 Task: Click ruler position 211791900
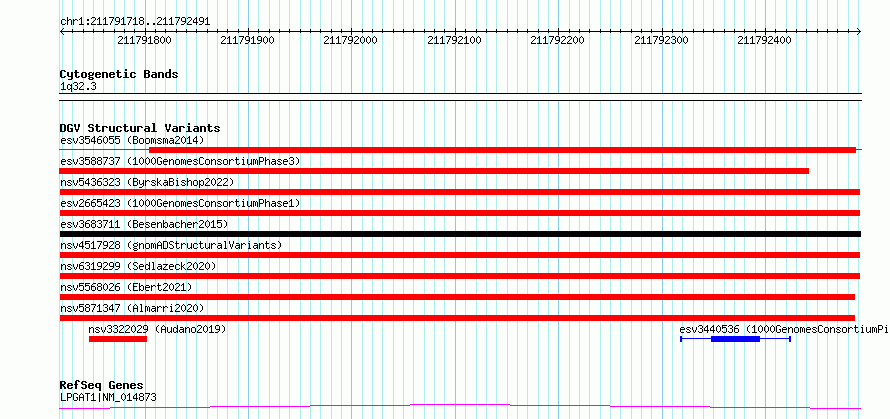pos(247,40)
